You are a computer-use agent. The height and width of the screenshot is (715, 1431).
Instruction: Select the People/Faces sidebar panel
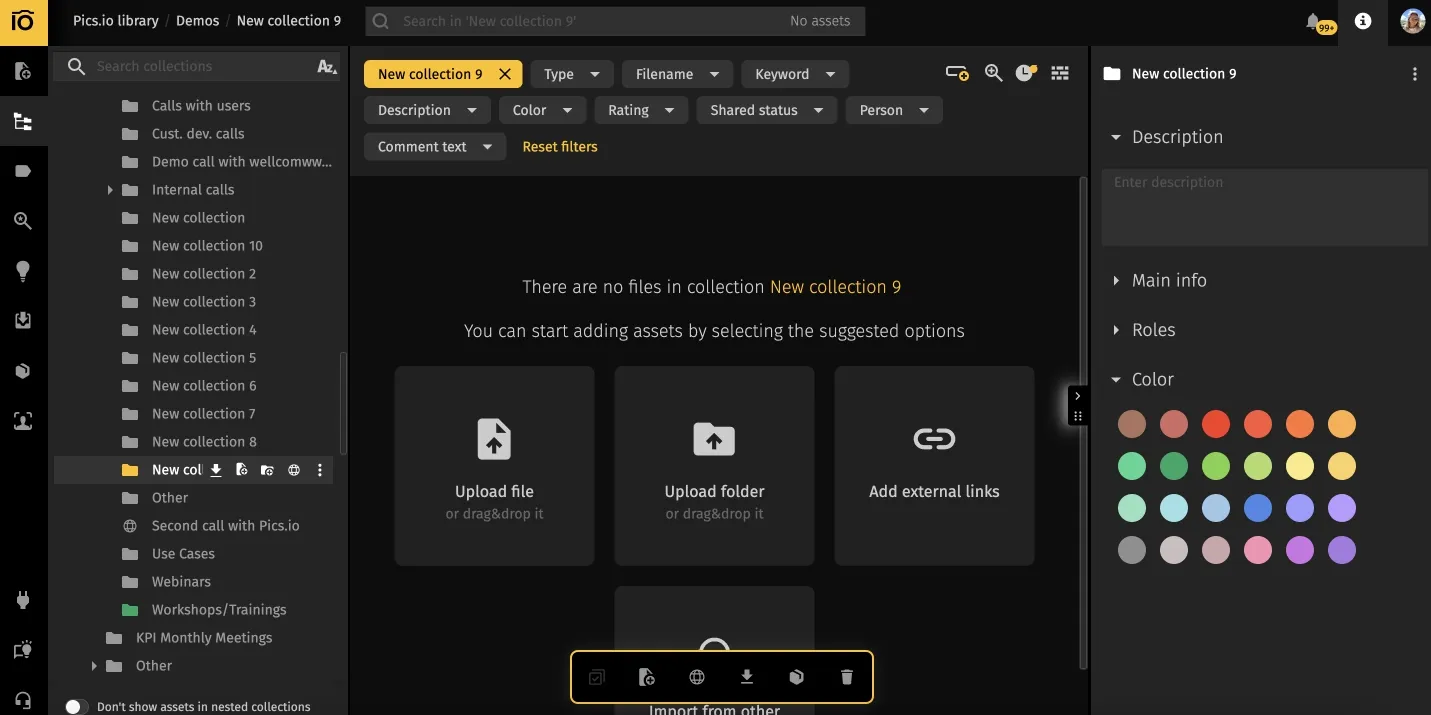tap(24, 420)
